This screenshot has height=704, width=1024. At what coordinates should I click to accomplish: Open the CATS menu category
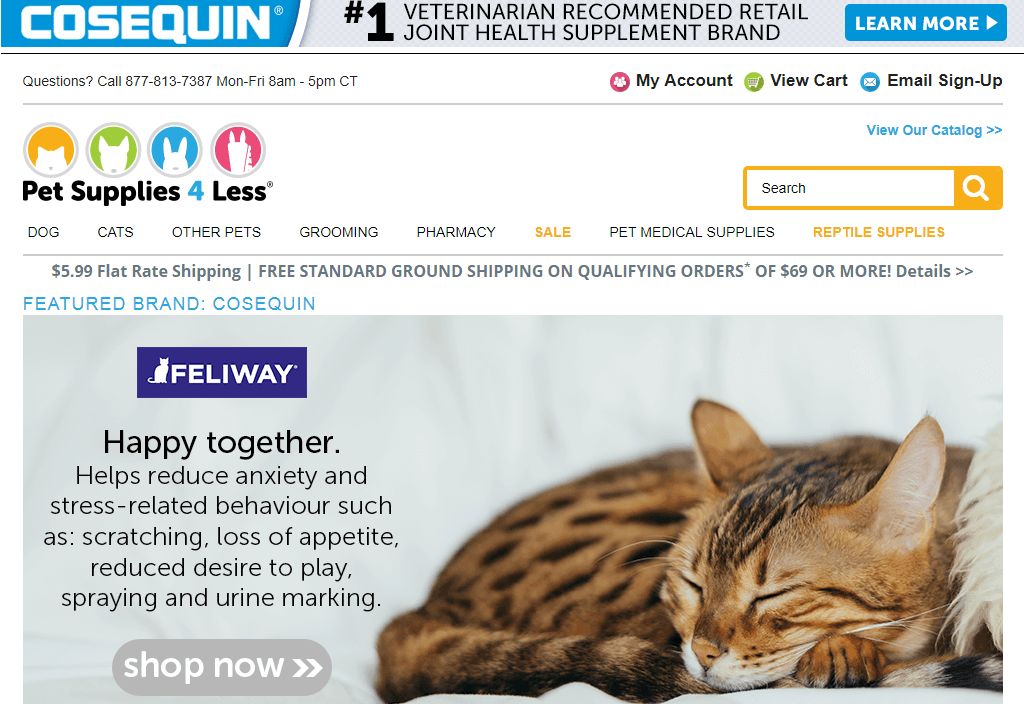coord(115,232)
